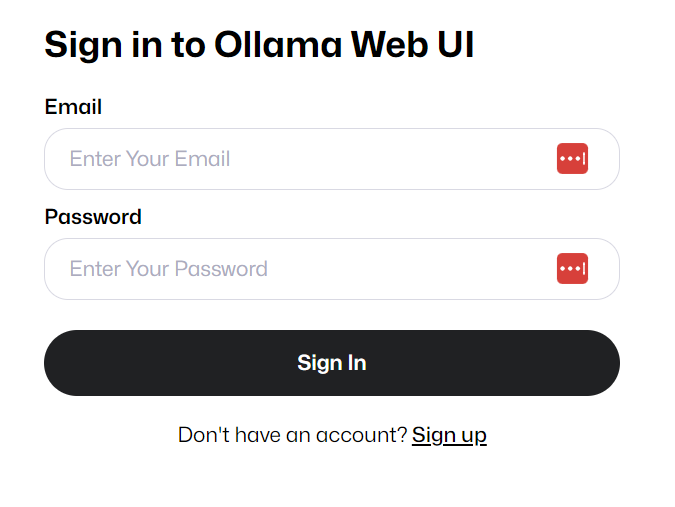Click the Enter Your Email input field
Image resolution: width=675 pixels, height=507 pixels.
(300, 159)
